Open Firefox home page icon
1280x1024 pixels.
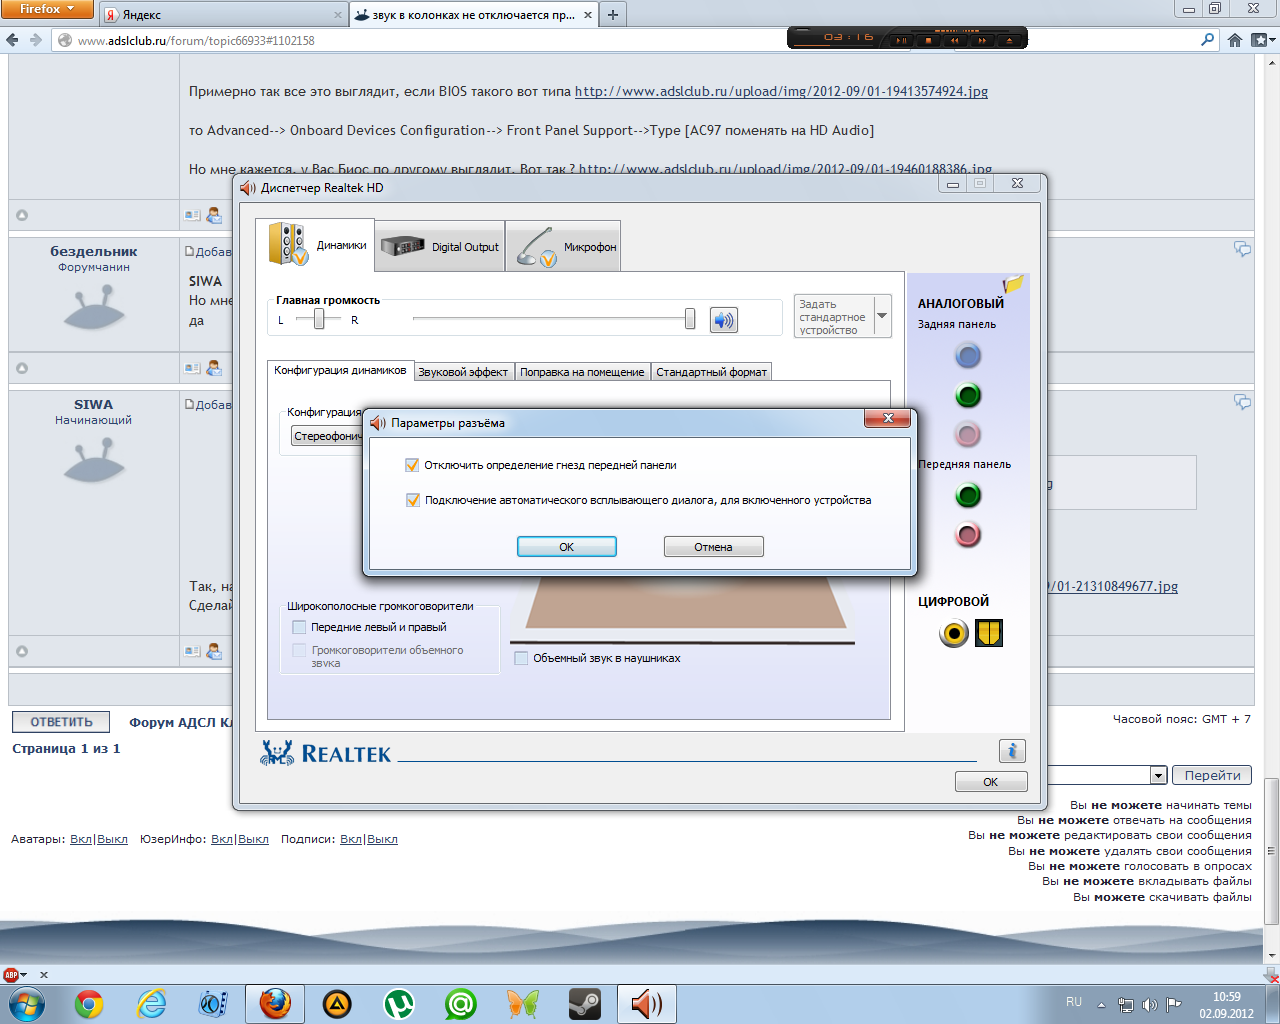(x=1235, y=40)
